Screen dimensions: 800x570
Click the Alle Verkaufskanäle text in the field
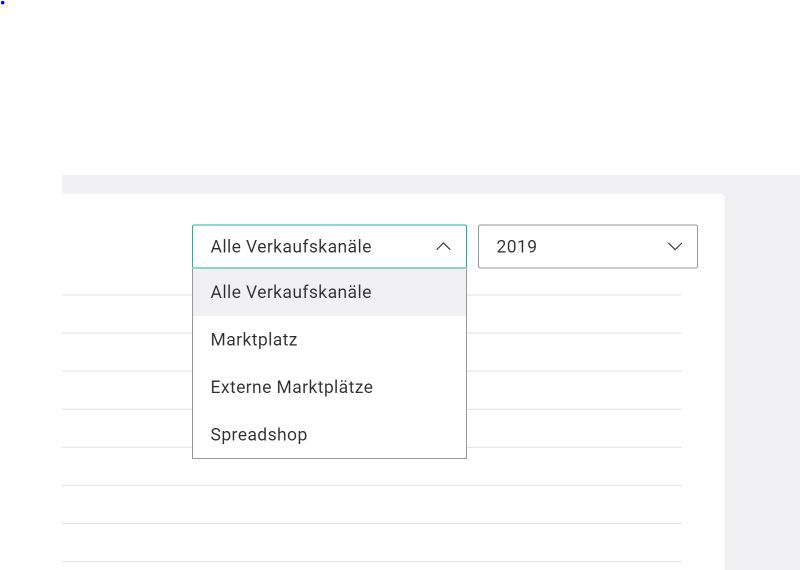[x=291, y=247]
